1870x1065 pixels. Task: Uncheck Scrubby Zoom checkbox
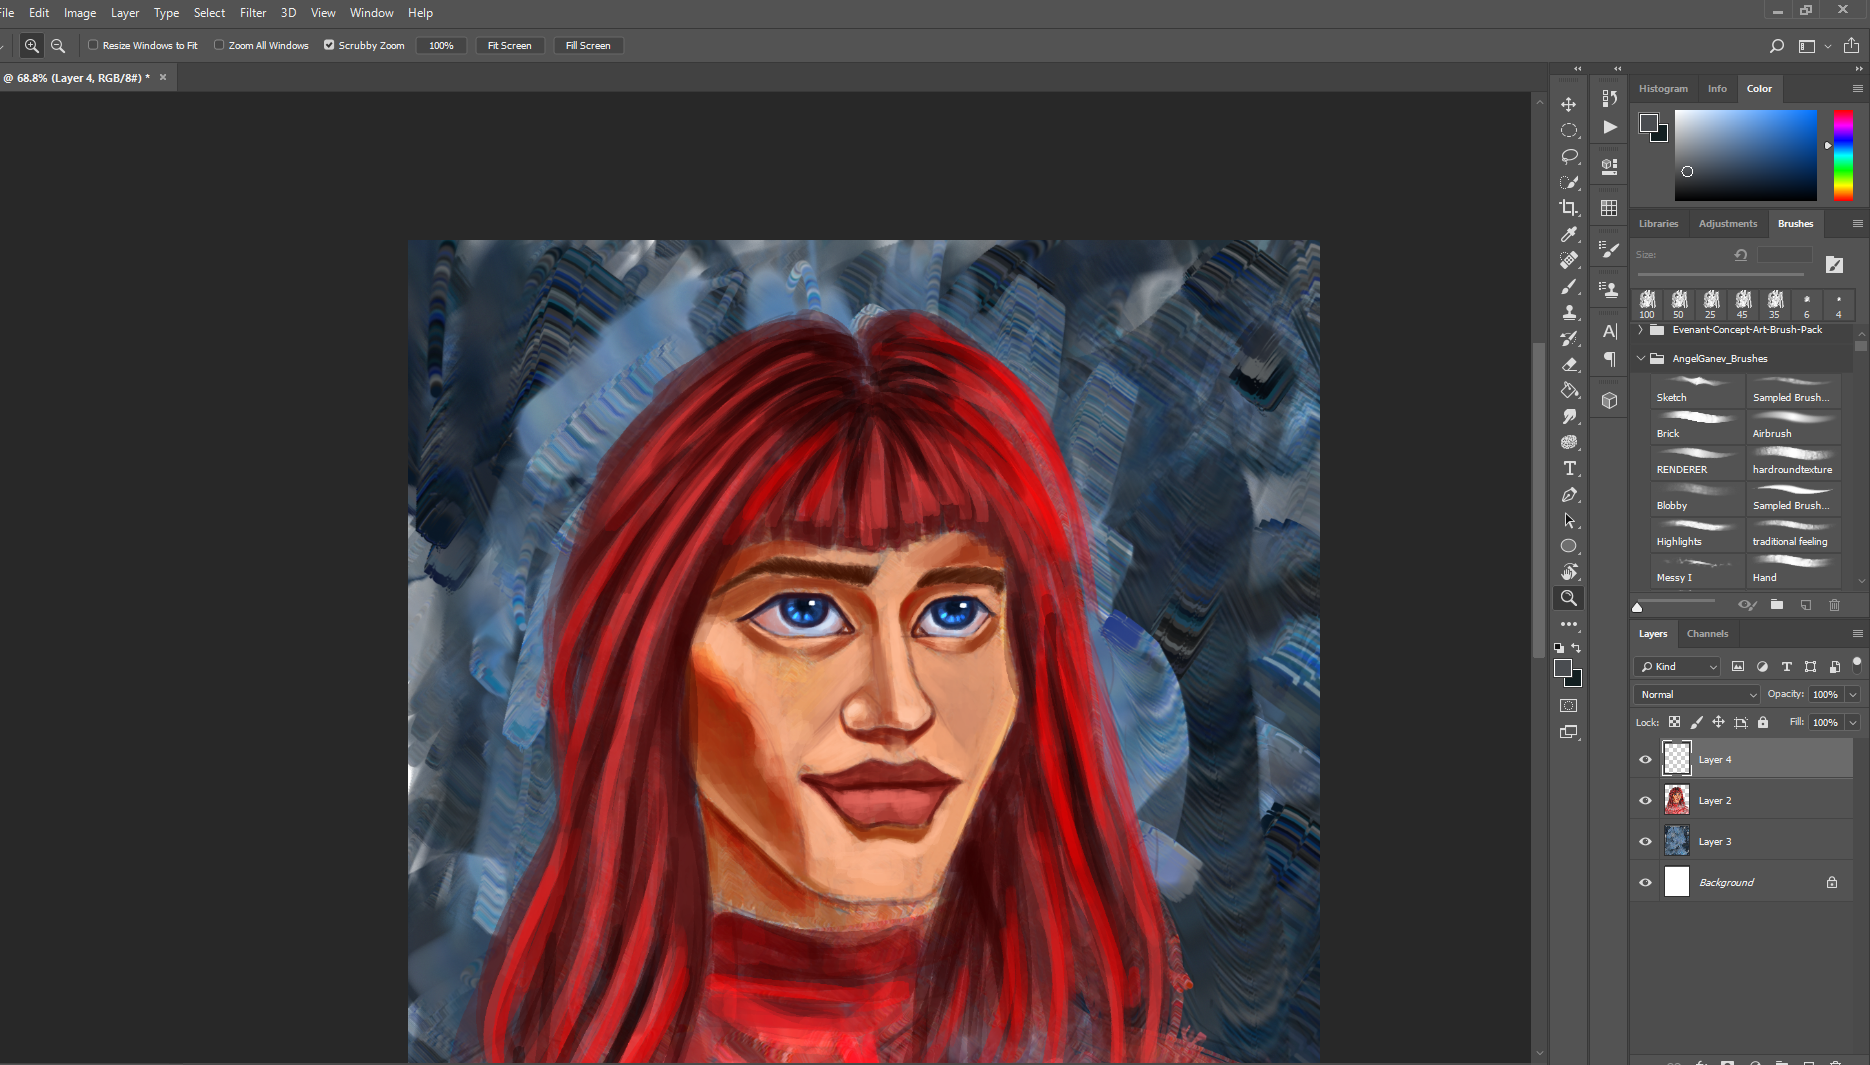coord(329,45)
